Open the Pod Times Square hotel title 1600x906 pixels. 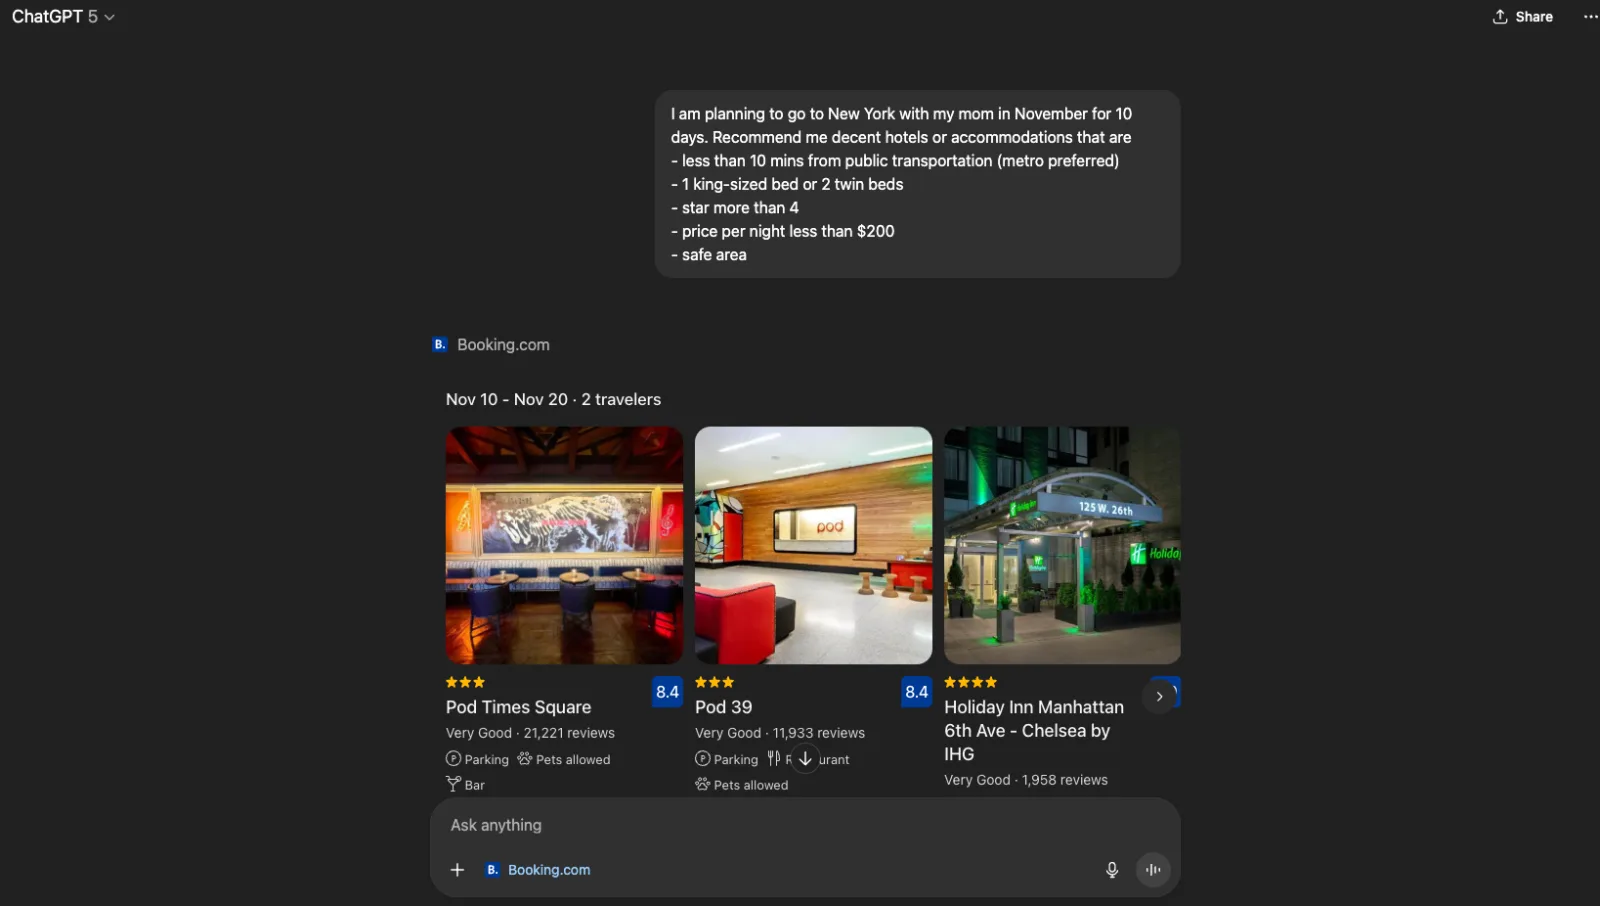(x=518, y=707)
